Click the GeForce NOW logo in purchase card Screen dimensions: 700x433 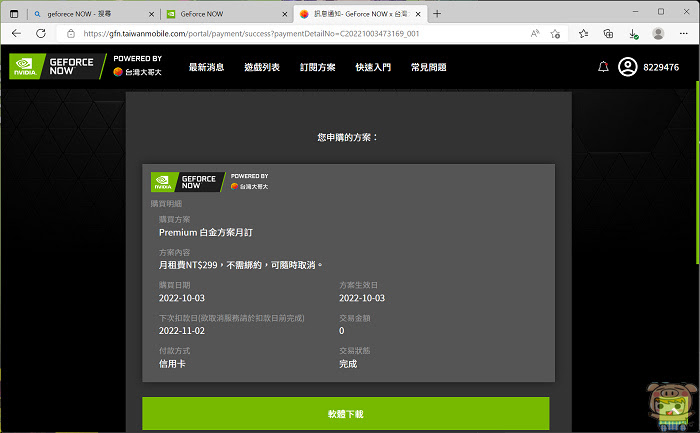(x=188, y=182)
